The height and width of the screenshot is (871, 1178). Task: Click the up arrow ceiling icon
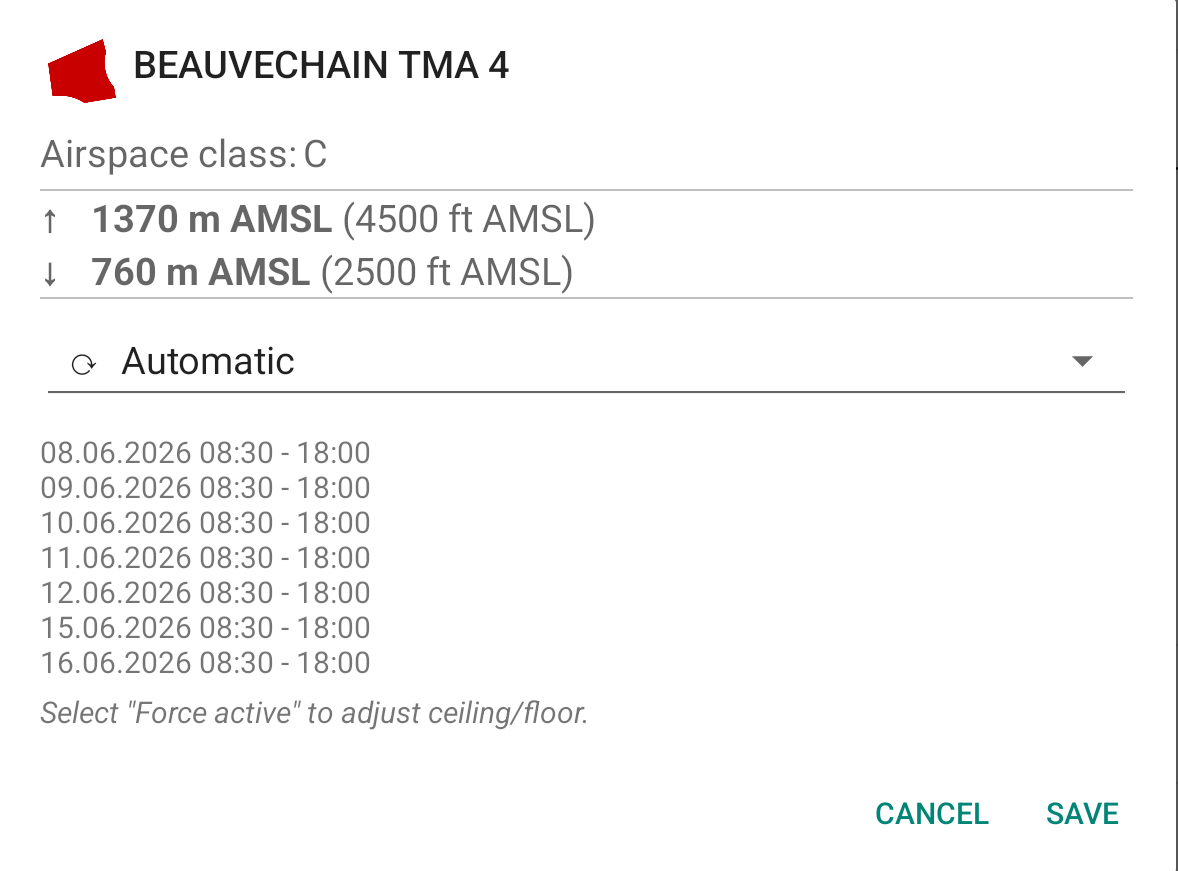click(x=50, y=221)
